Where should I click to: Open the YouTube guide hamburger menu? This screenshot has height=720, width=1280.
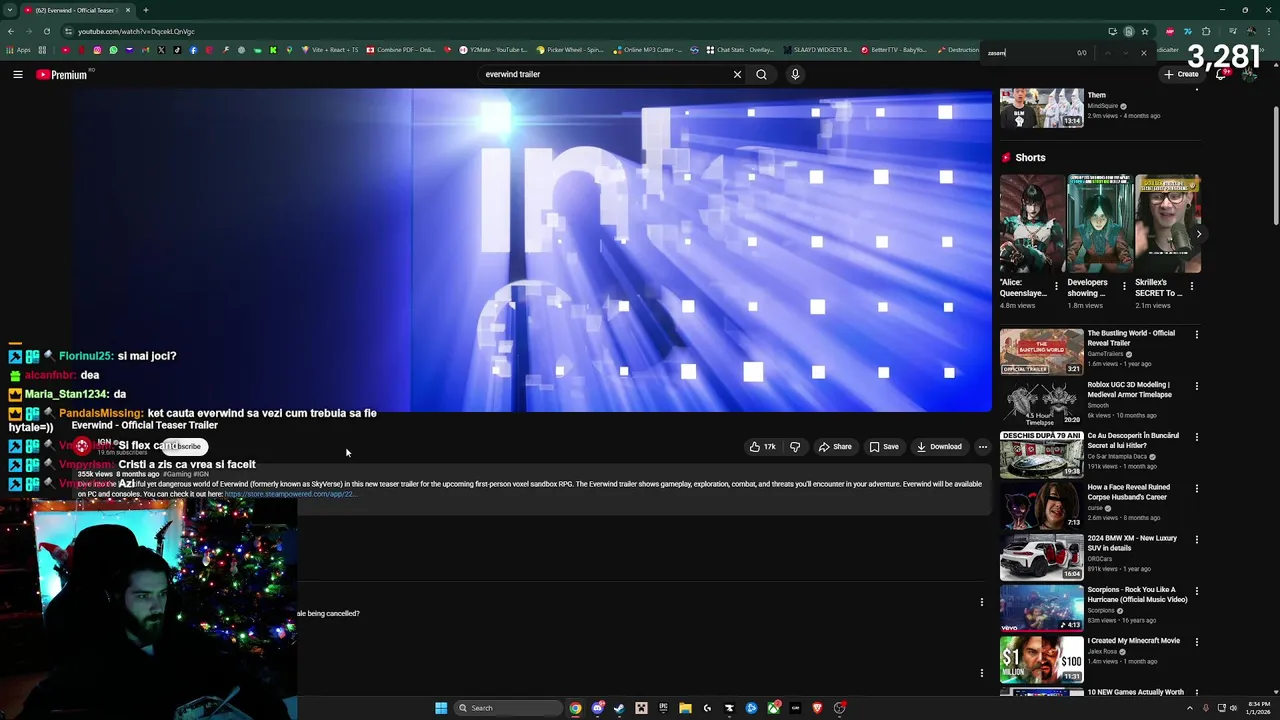(18, 74)
